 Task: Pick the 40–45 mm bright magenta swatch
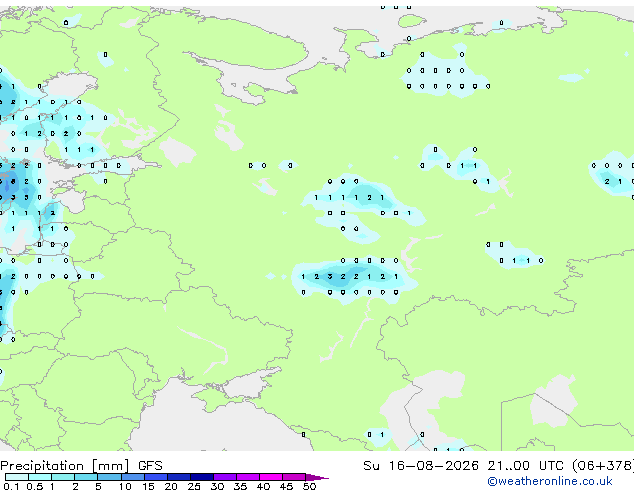point(271,477)
